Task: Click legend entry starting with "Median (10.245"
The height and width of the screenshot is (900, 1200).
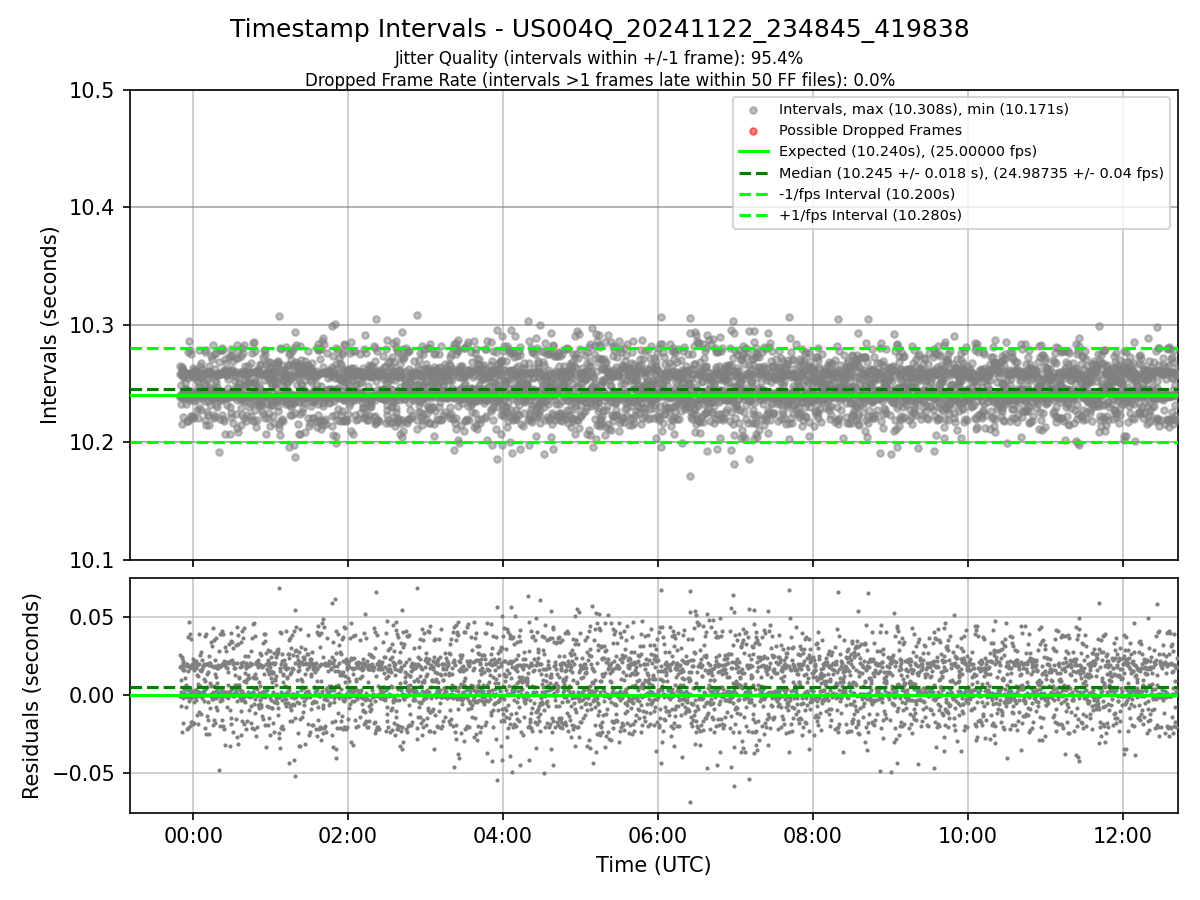Action: tap(971, 173)
